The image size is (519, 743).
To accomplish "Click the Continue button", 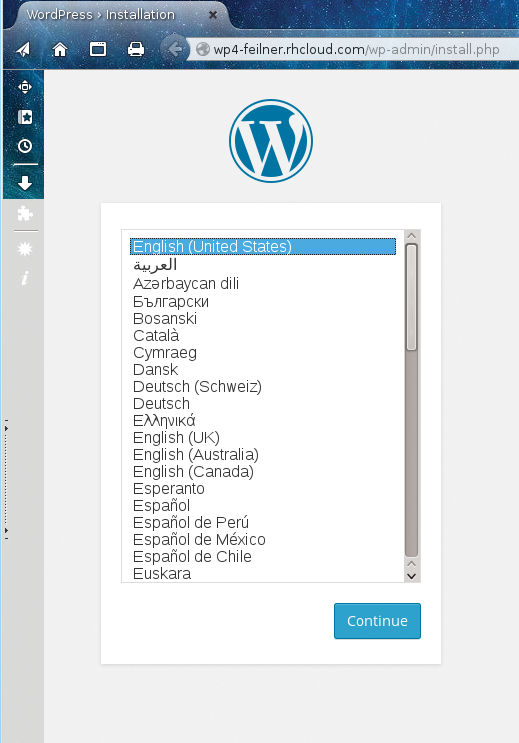I will point(377,621).
